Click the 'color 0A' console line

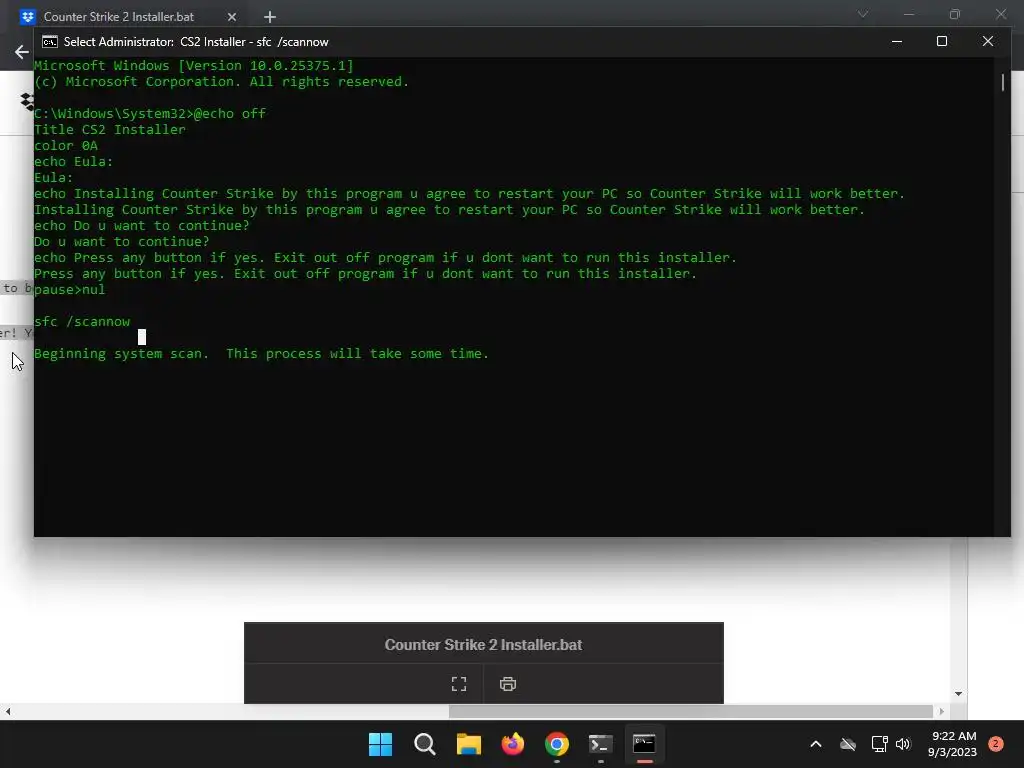[66, 146]
